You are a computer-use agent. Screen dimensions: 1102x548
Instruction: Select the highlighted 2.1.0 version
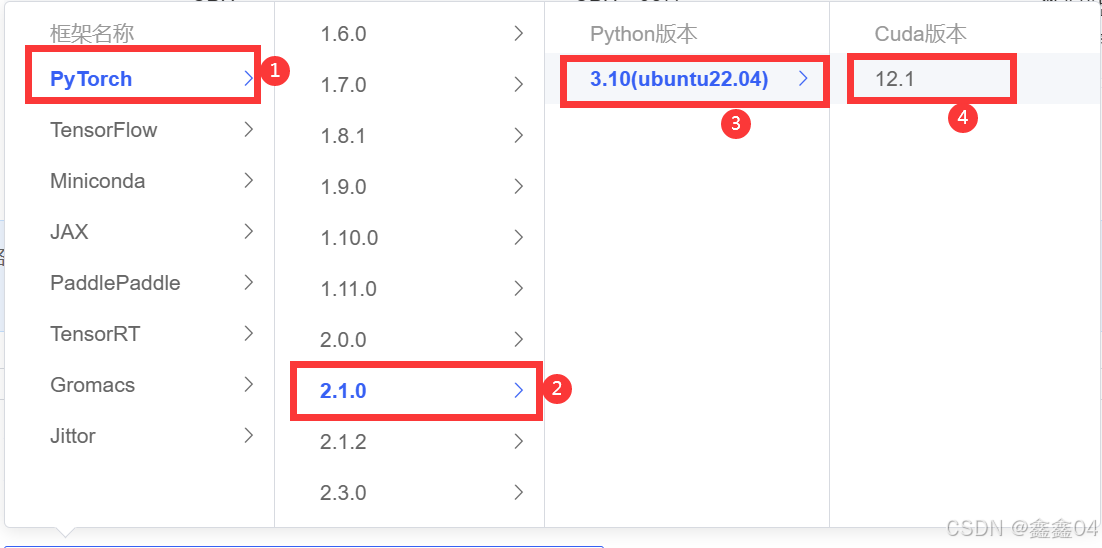click(x=343, y=391)
